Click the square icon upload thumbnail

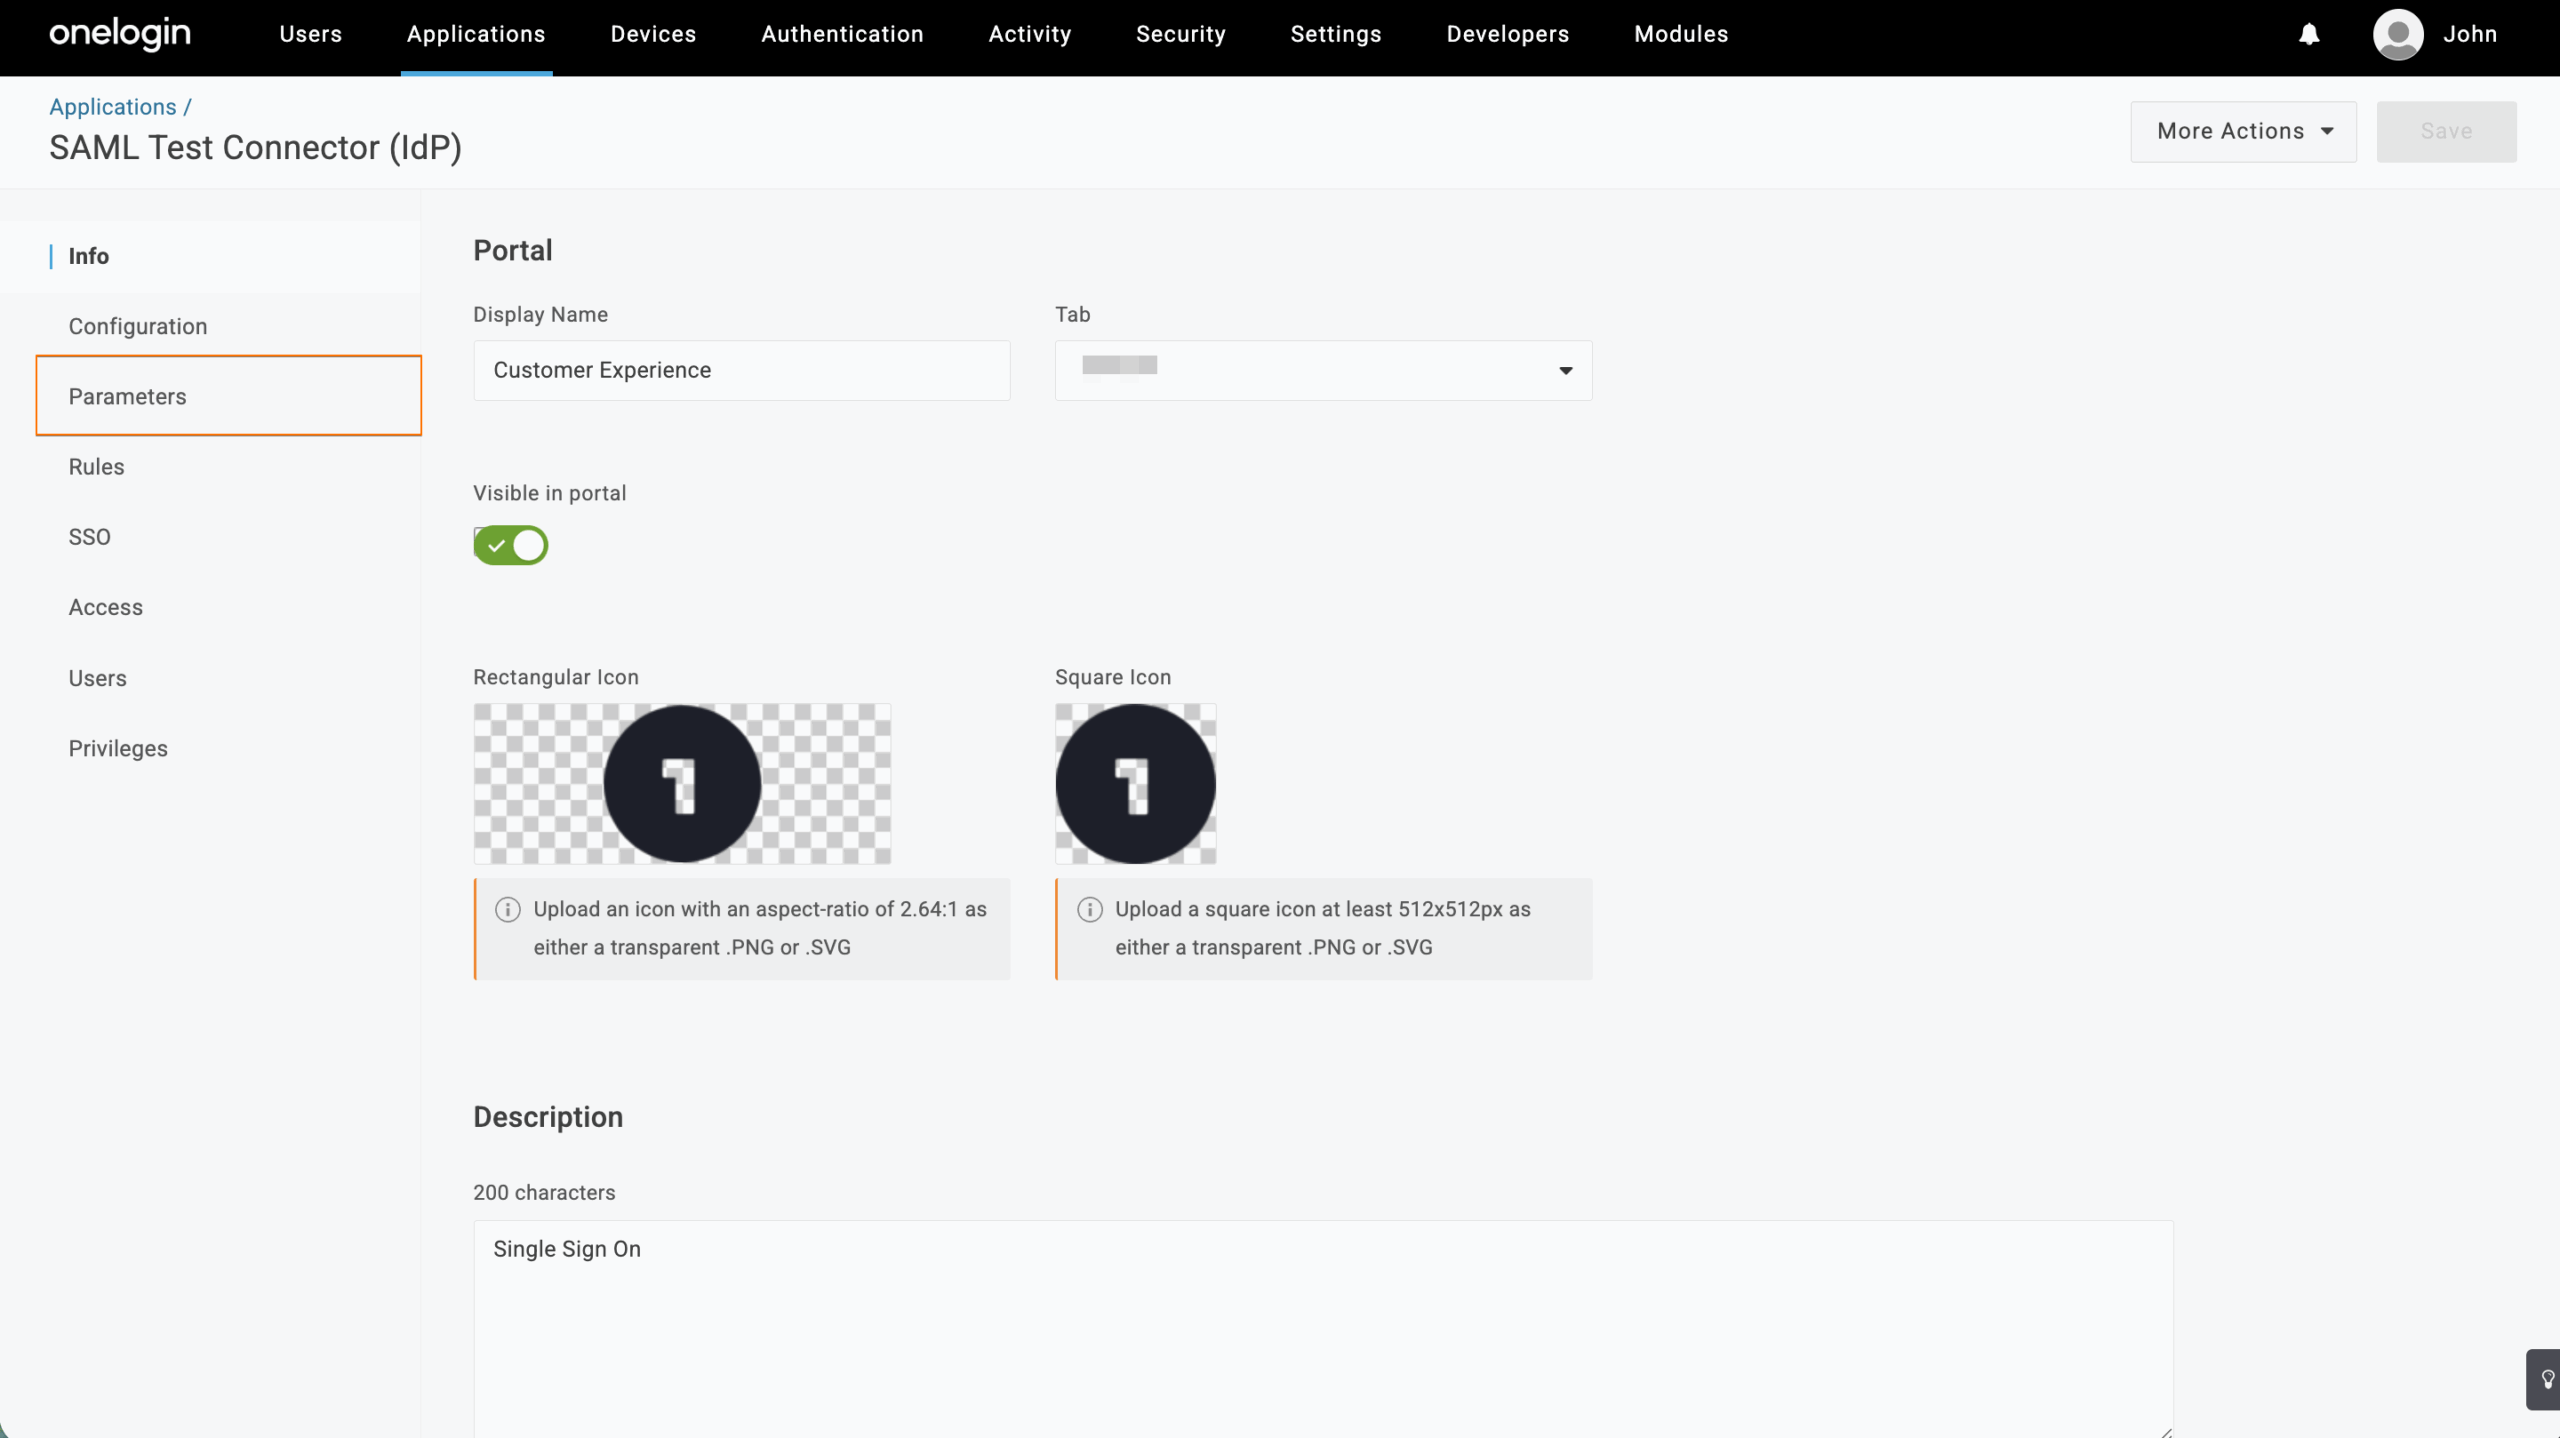point(1135,784)
